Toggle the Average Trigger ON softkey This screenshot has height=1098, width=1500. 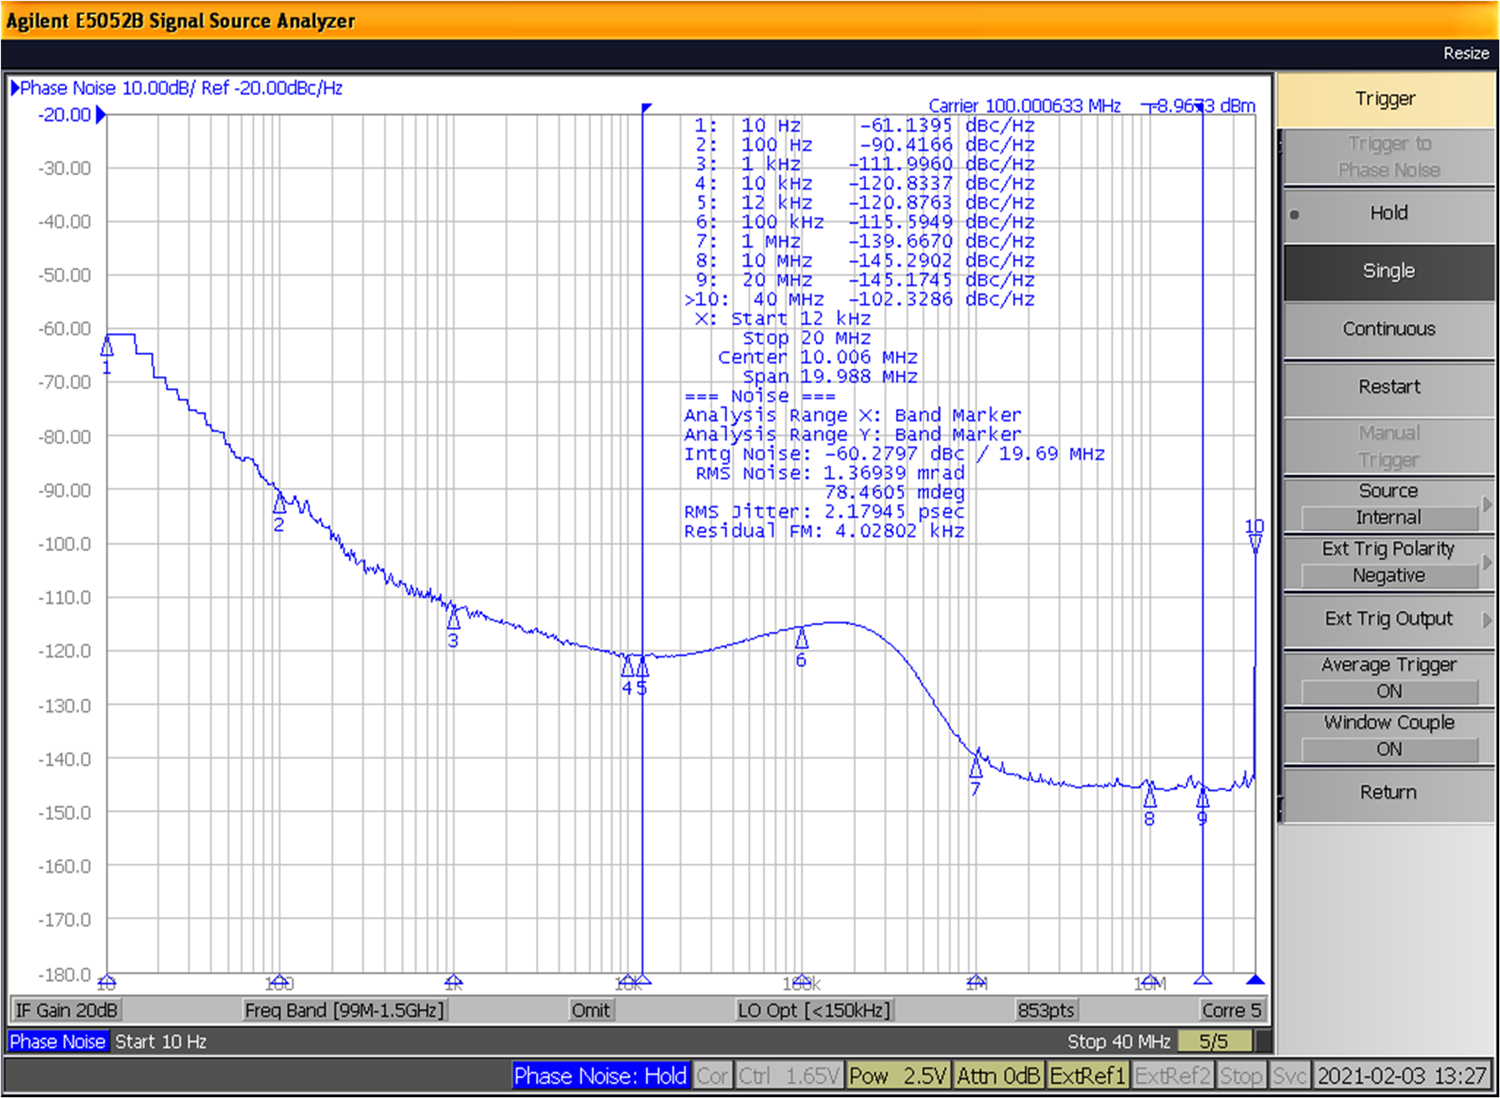[1388, 678]
